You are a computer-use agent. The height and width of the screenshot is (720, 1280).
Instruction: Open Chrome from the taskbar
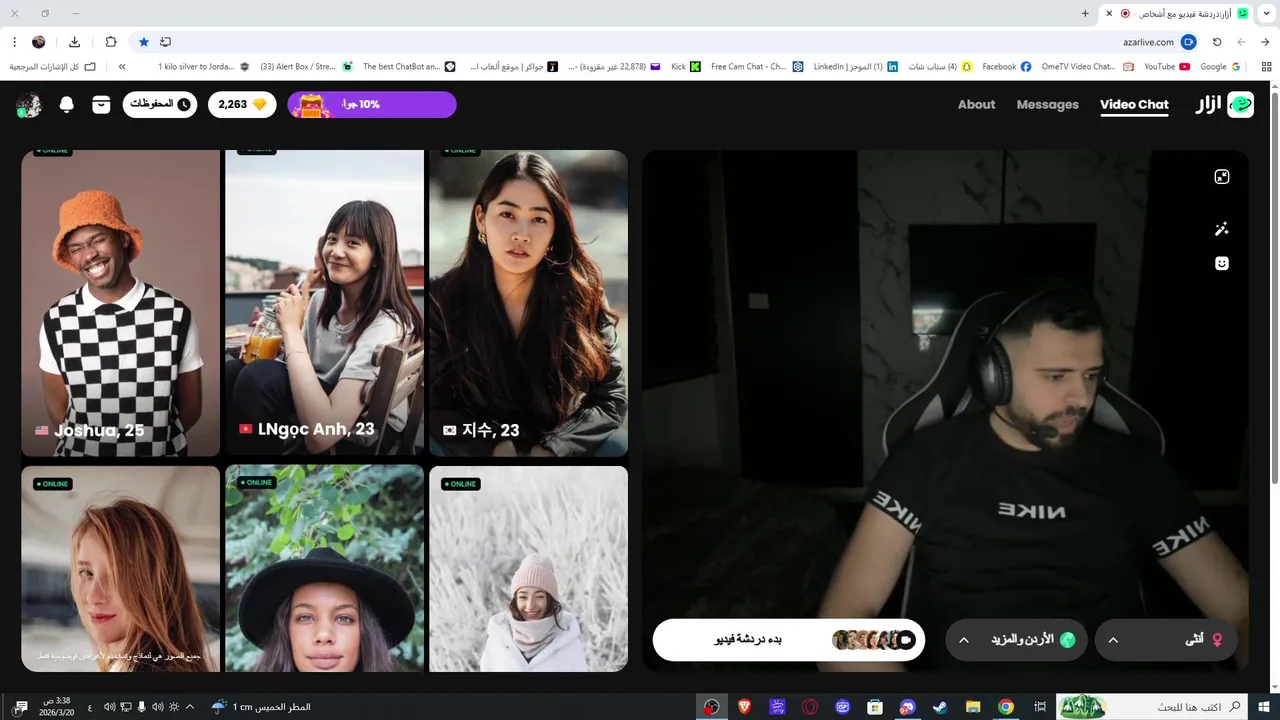pyautogui.click(x=1006, y=707)
